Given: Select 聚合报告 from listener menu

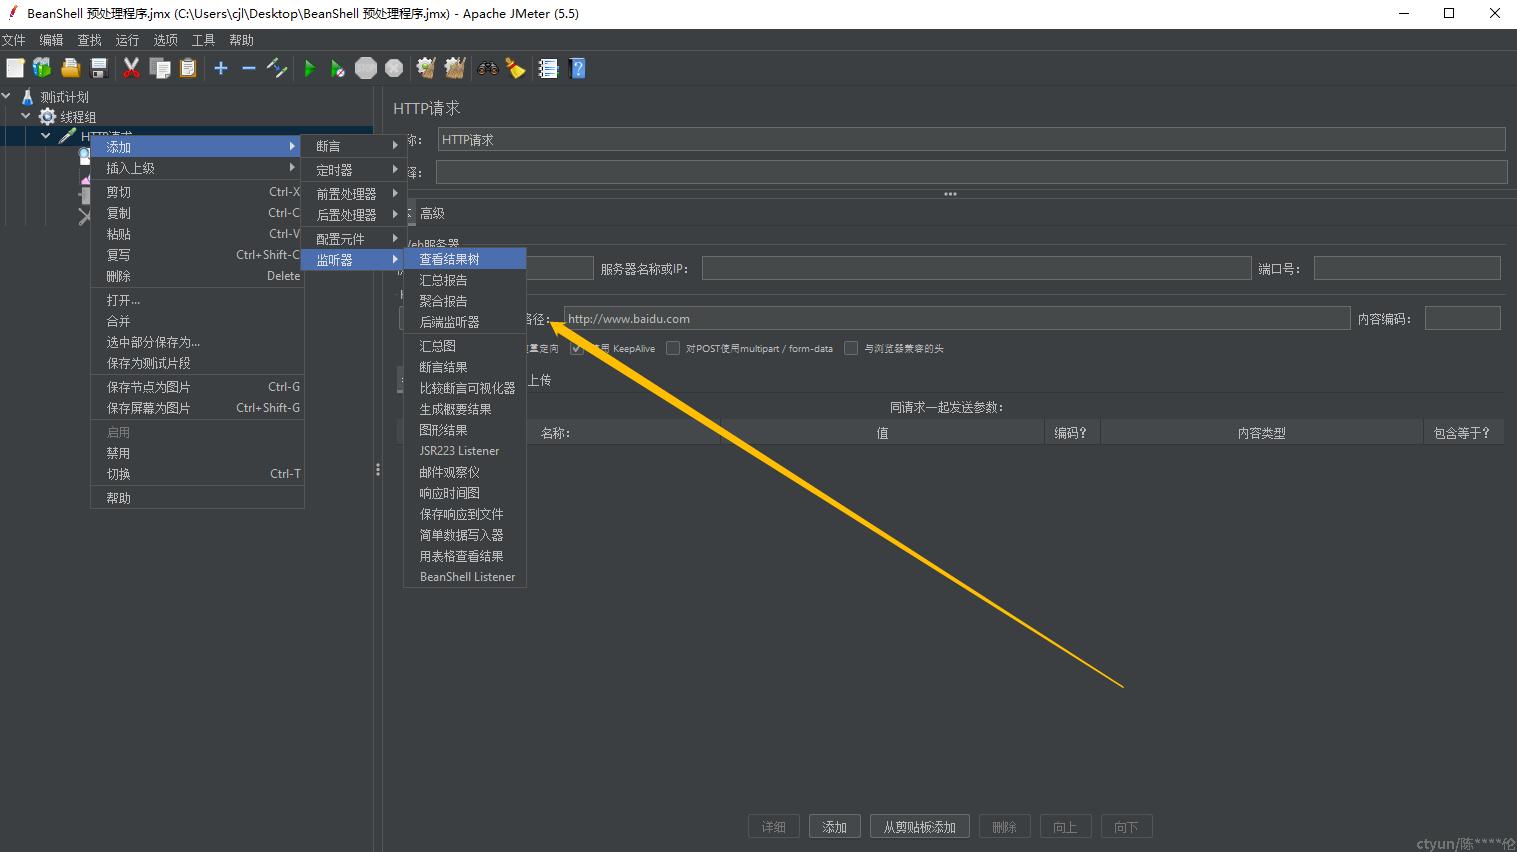Looking at the screenshot, I should pyautogui.click(x=465, y=301).
